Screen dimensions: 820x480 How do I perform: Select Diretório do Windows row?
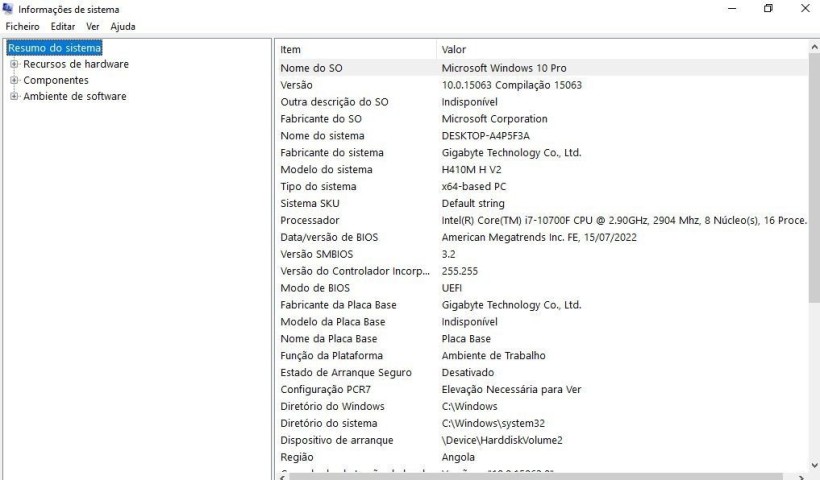pyautogui.click(x=542, y=406)
